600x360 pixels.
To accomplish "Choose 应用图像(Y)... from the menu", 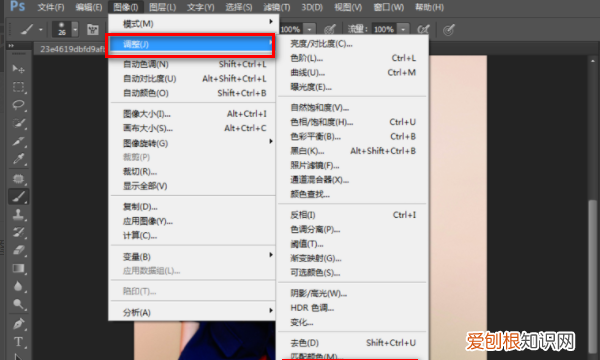I will click(194, 221).
